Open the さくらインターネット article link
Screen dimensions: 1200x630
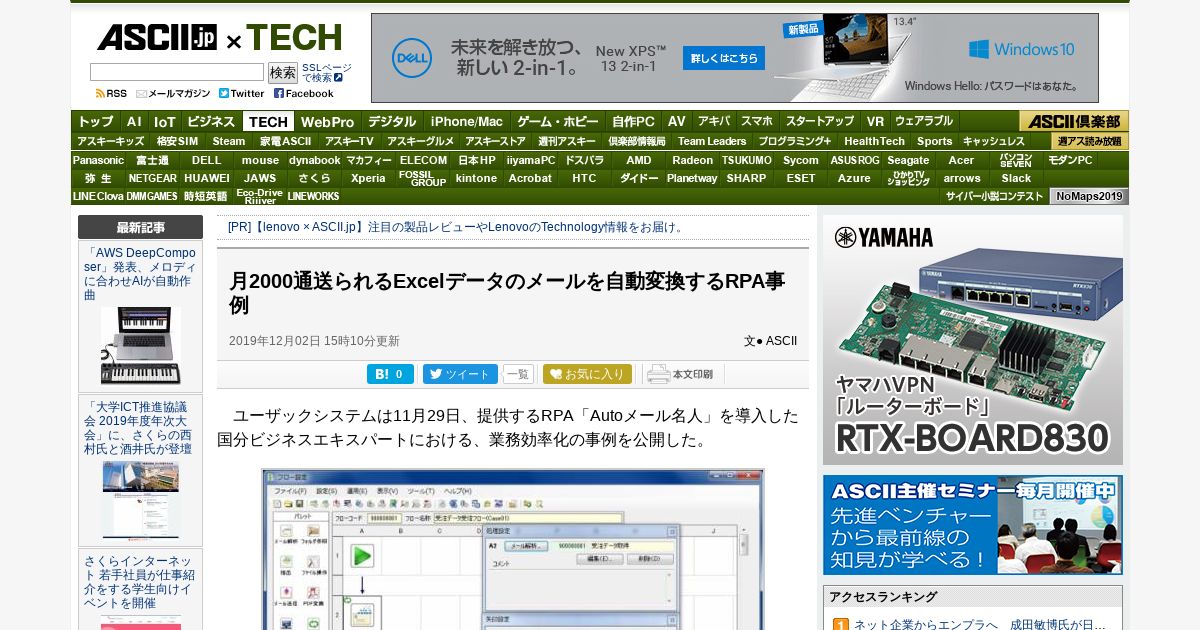point(139,582)
